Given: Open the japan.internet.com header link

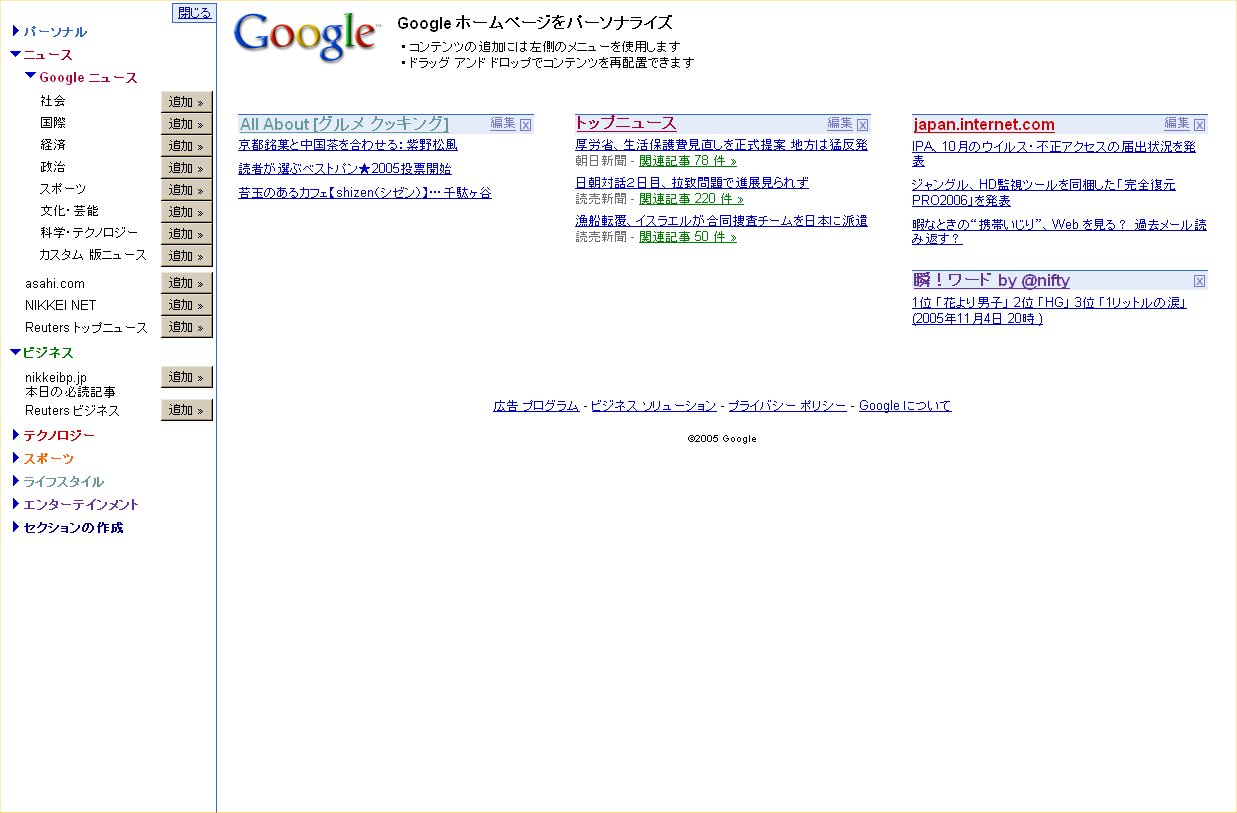Looking at the screenshot, I should pos(984,125).
